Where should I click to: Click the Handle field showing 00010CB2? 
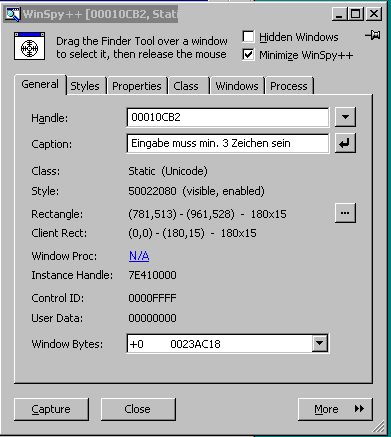click(x=228, y=117)
